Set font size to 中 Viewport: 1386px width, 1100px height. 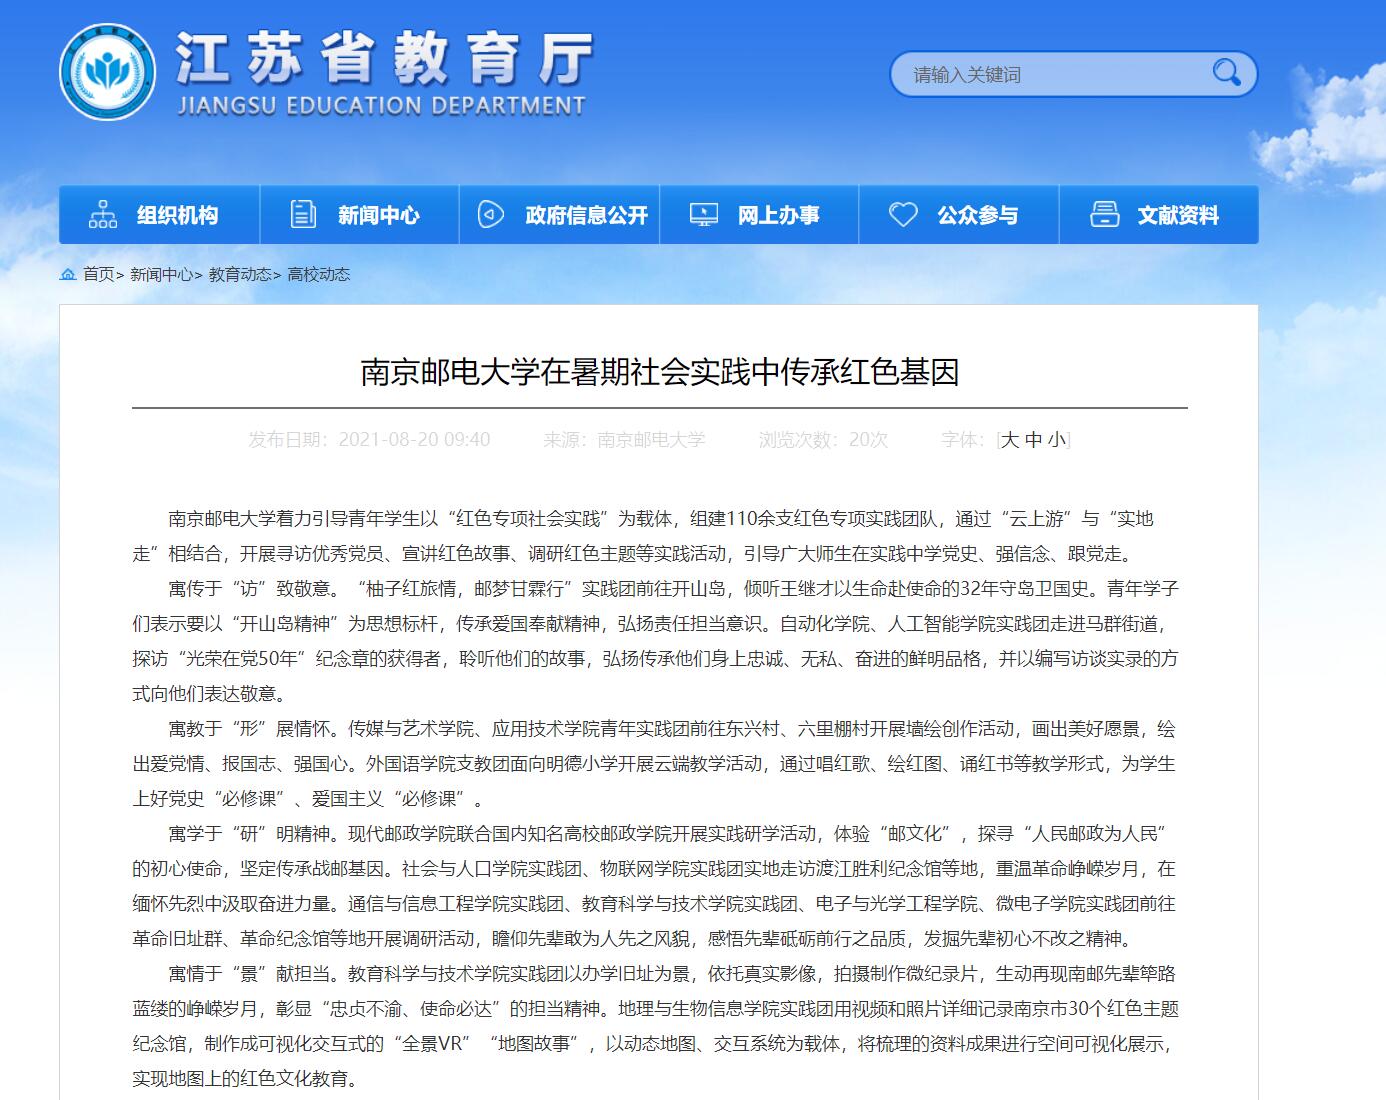(1034, 440)
